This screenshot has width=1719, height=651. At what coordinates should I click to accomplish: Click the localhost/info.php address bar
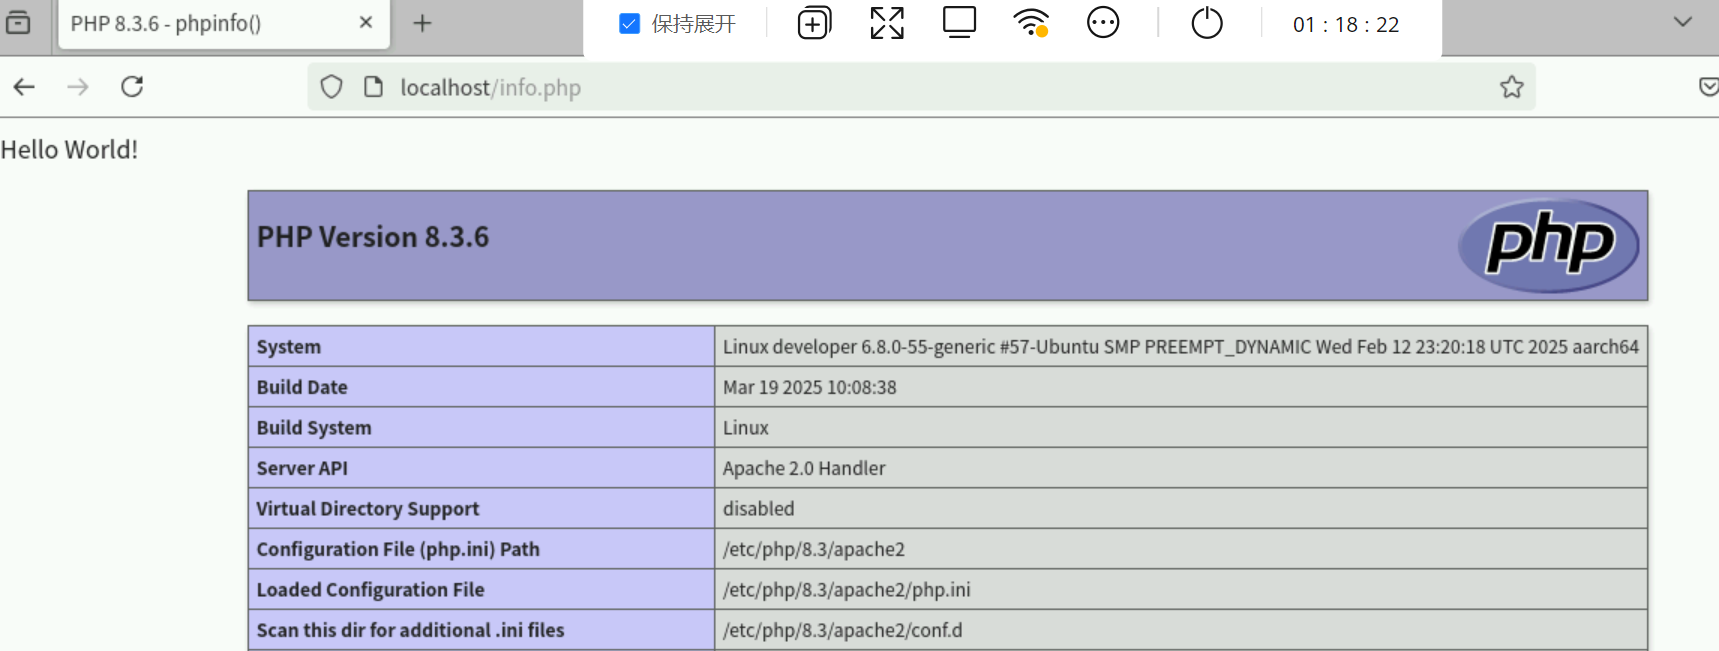coord(920,87)
